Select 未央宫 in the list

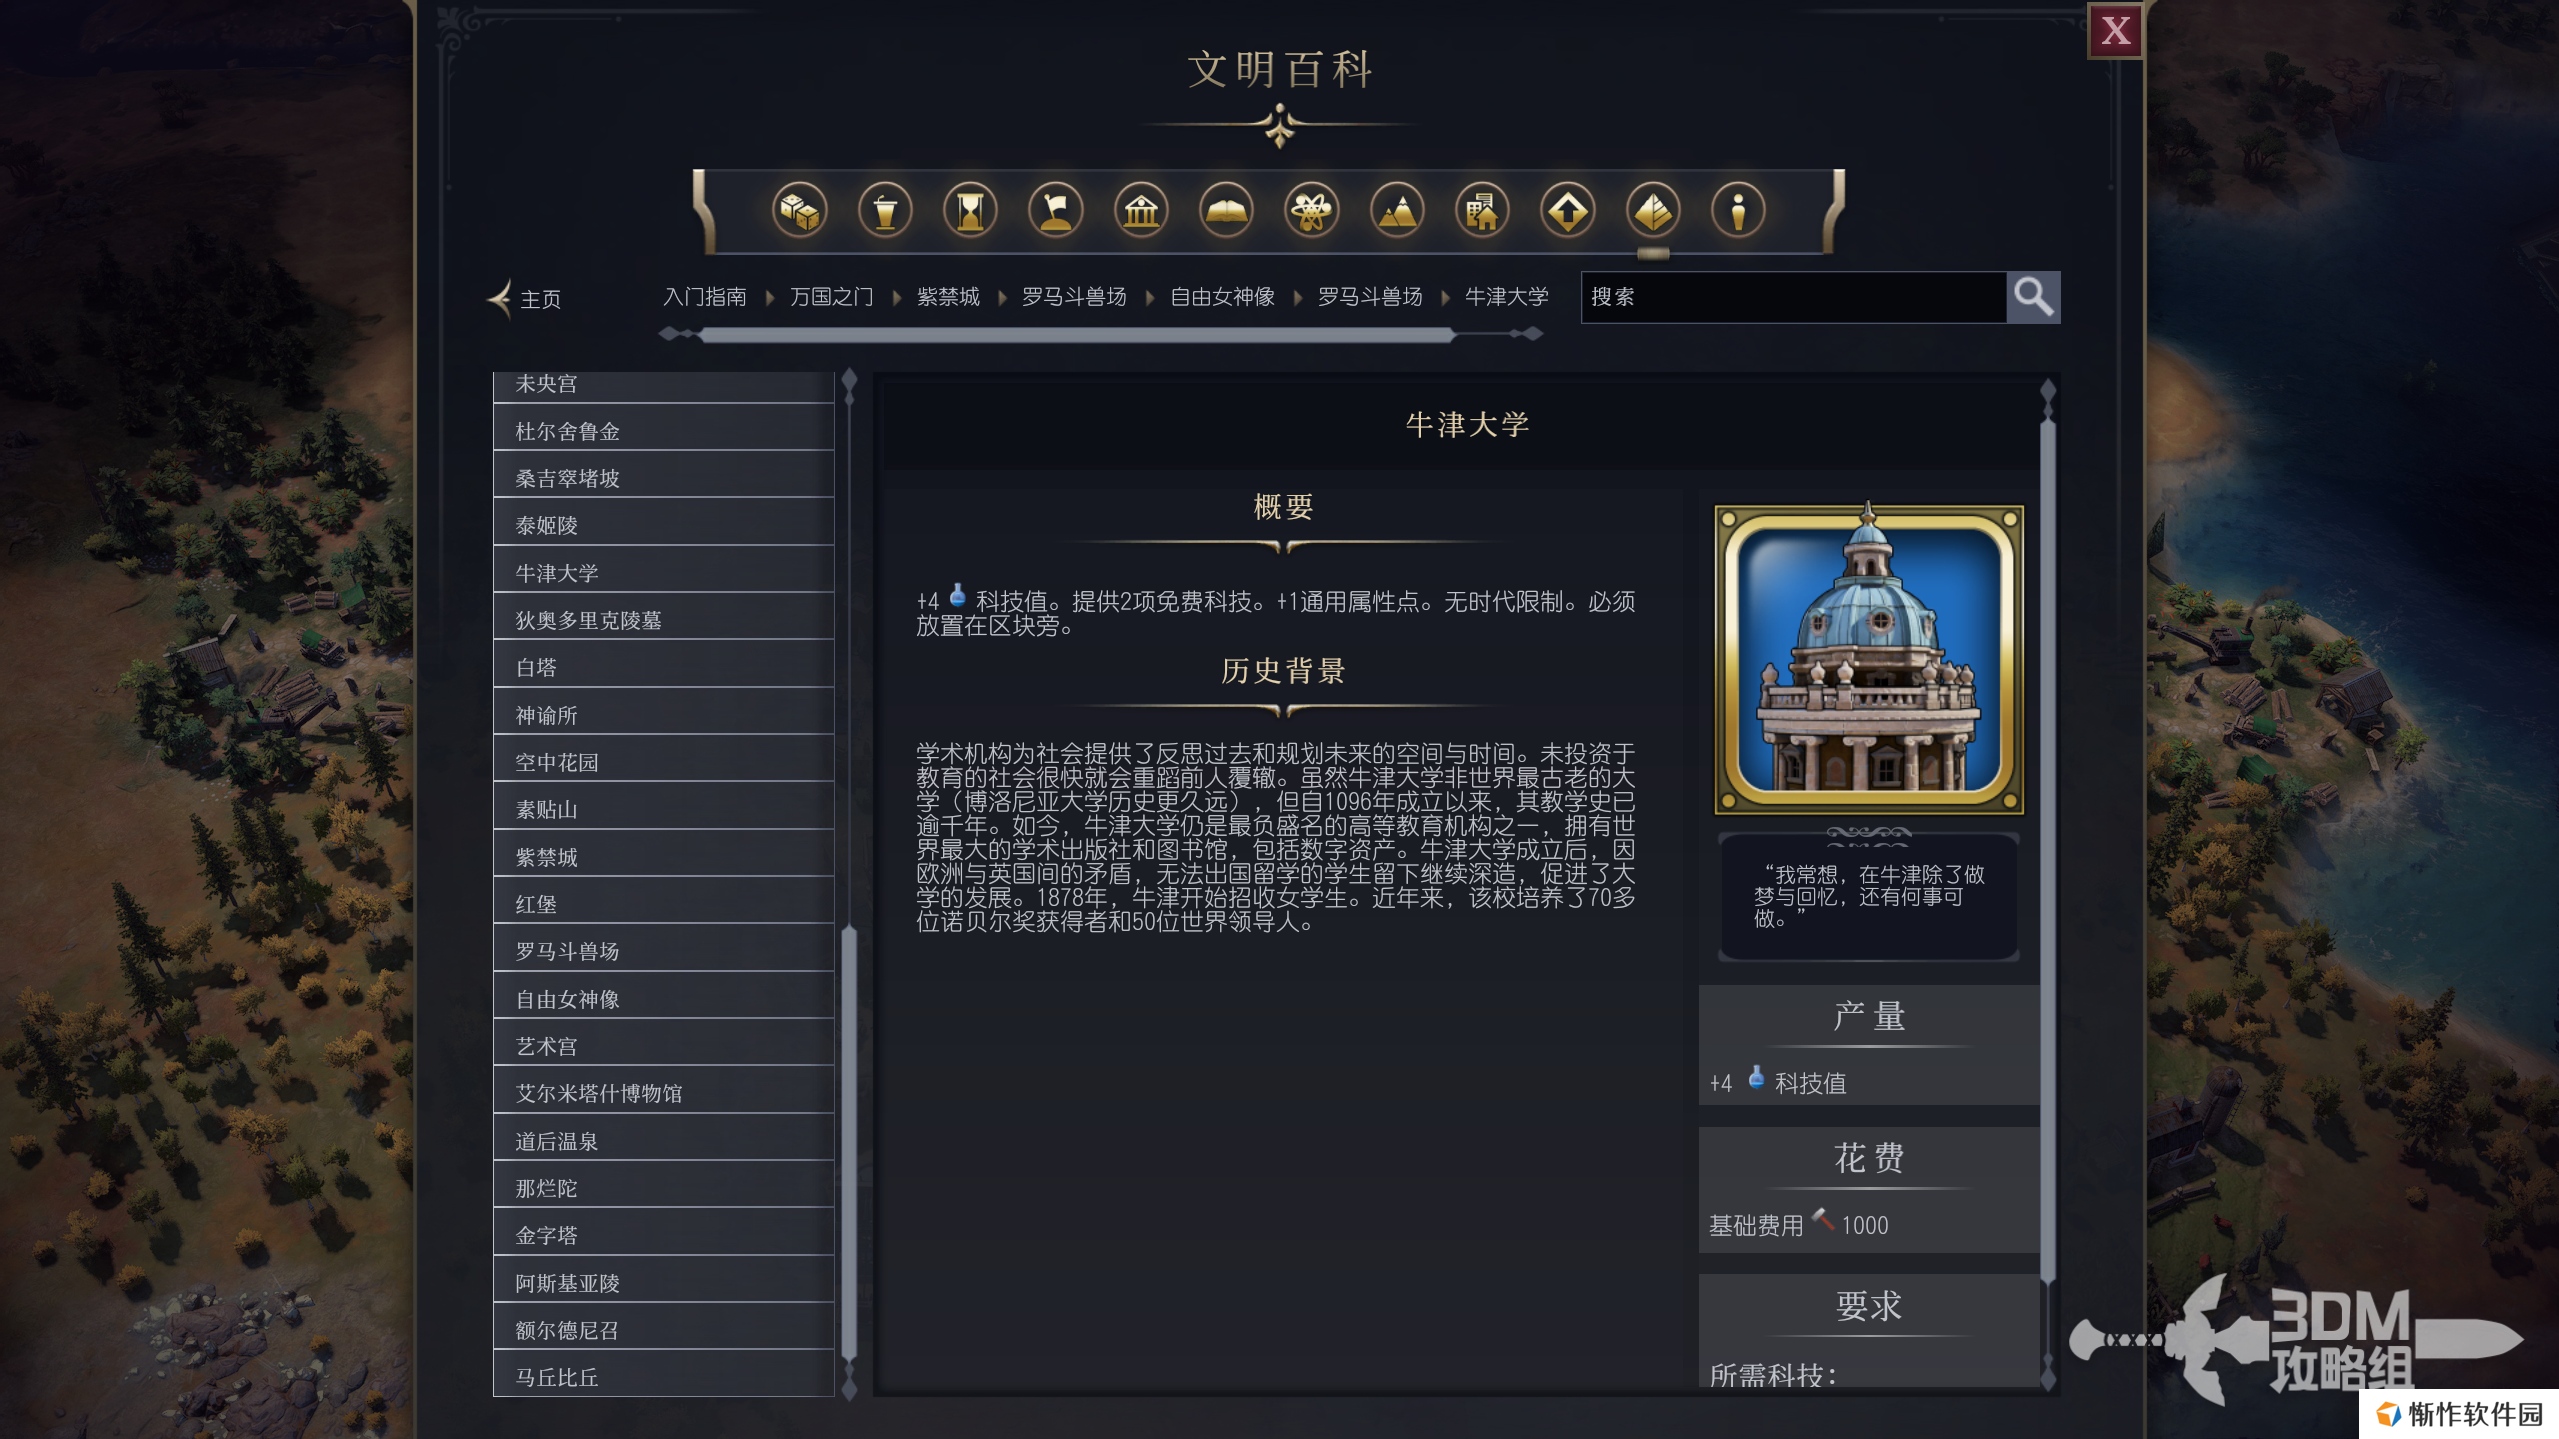tap(663, 386)
